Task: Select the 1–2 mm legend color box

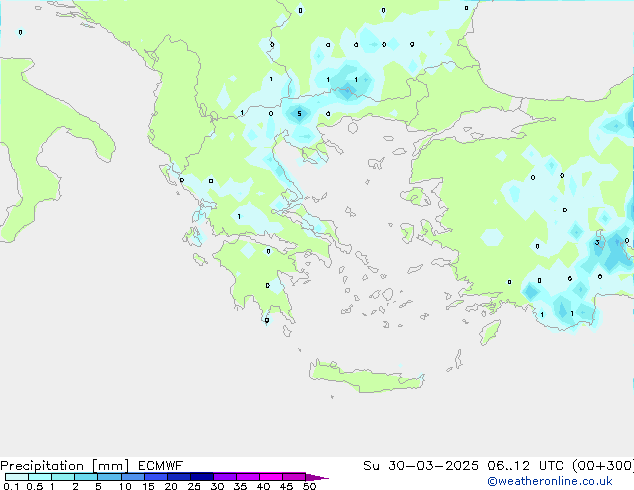Action: (63, 477)
